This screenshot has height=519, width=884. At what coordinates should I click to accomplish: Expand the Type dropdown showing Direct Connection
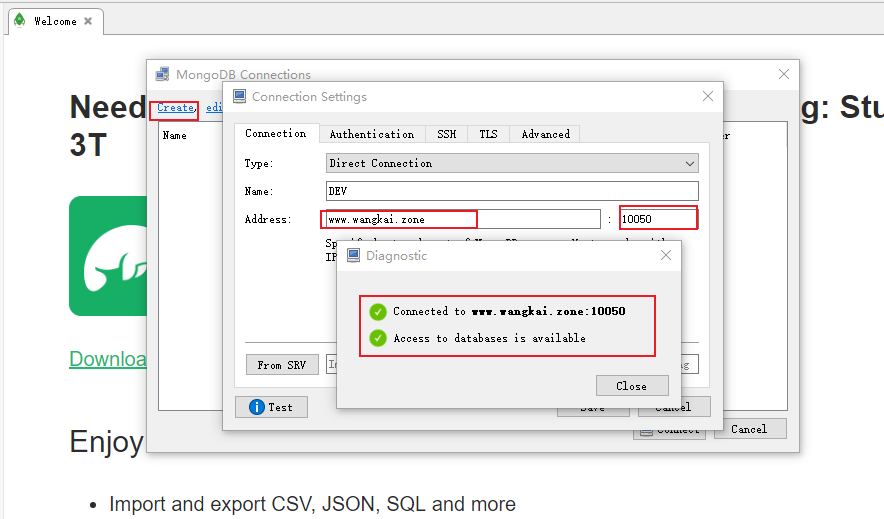512,163
